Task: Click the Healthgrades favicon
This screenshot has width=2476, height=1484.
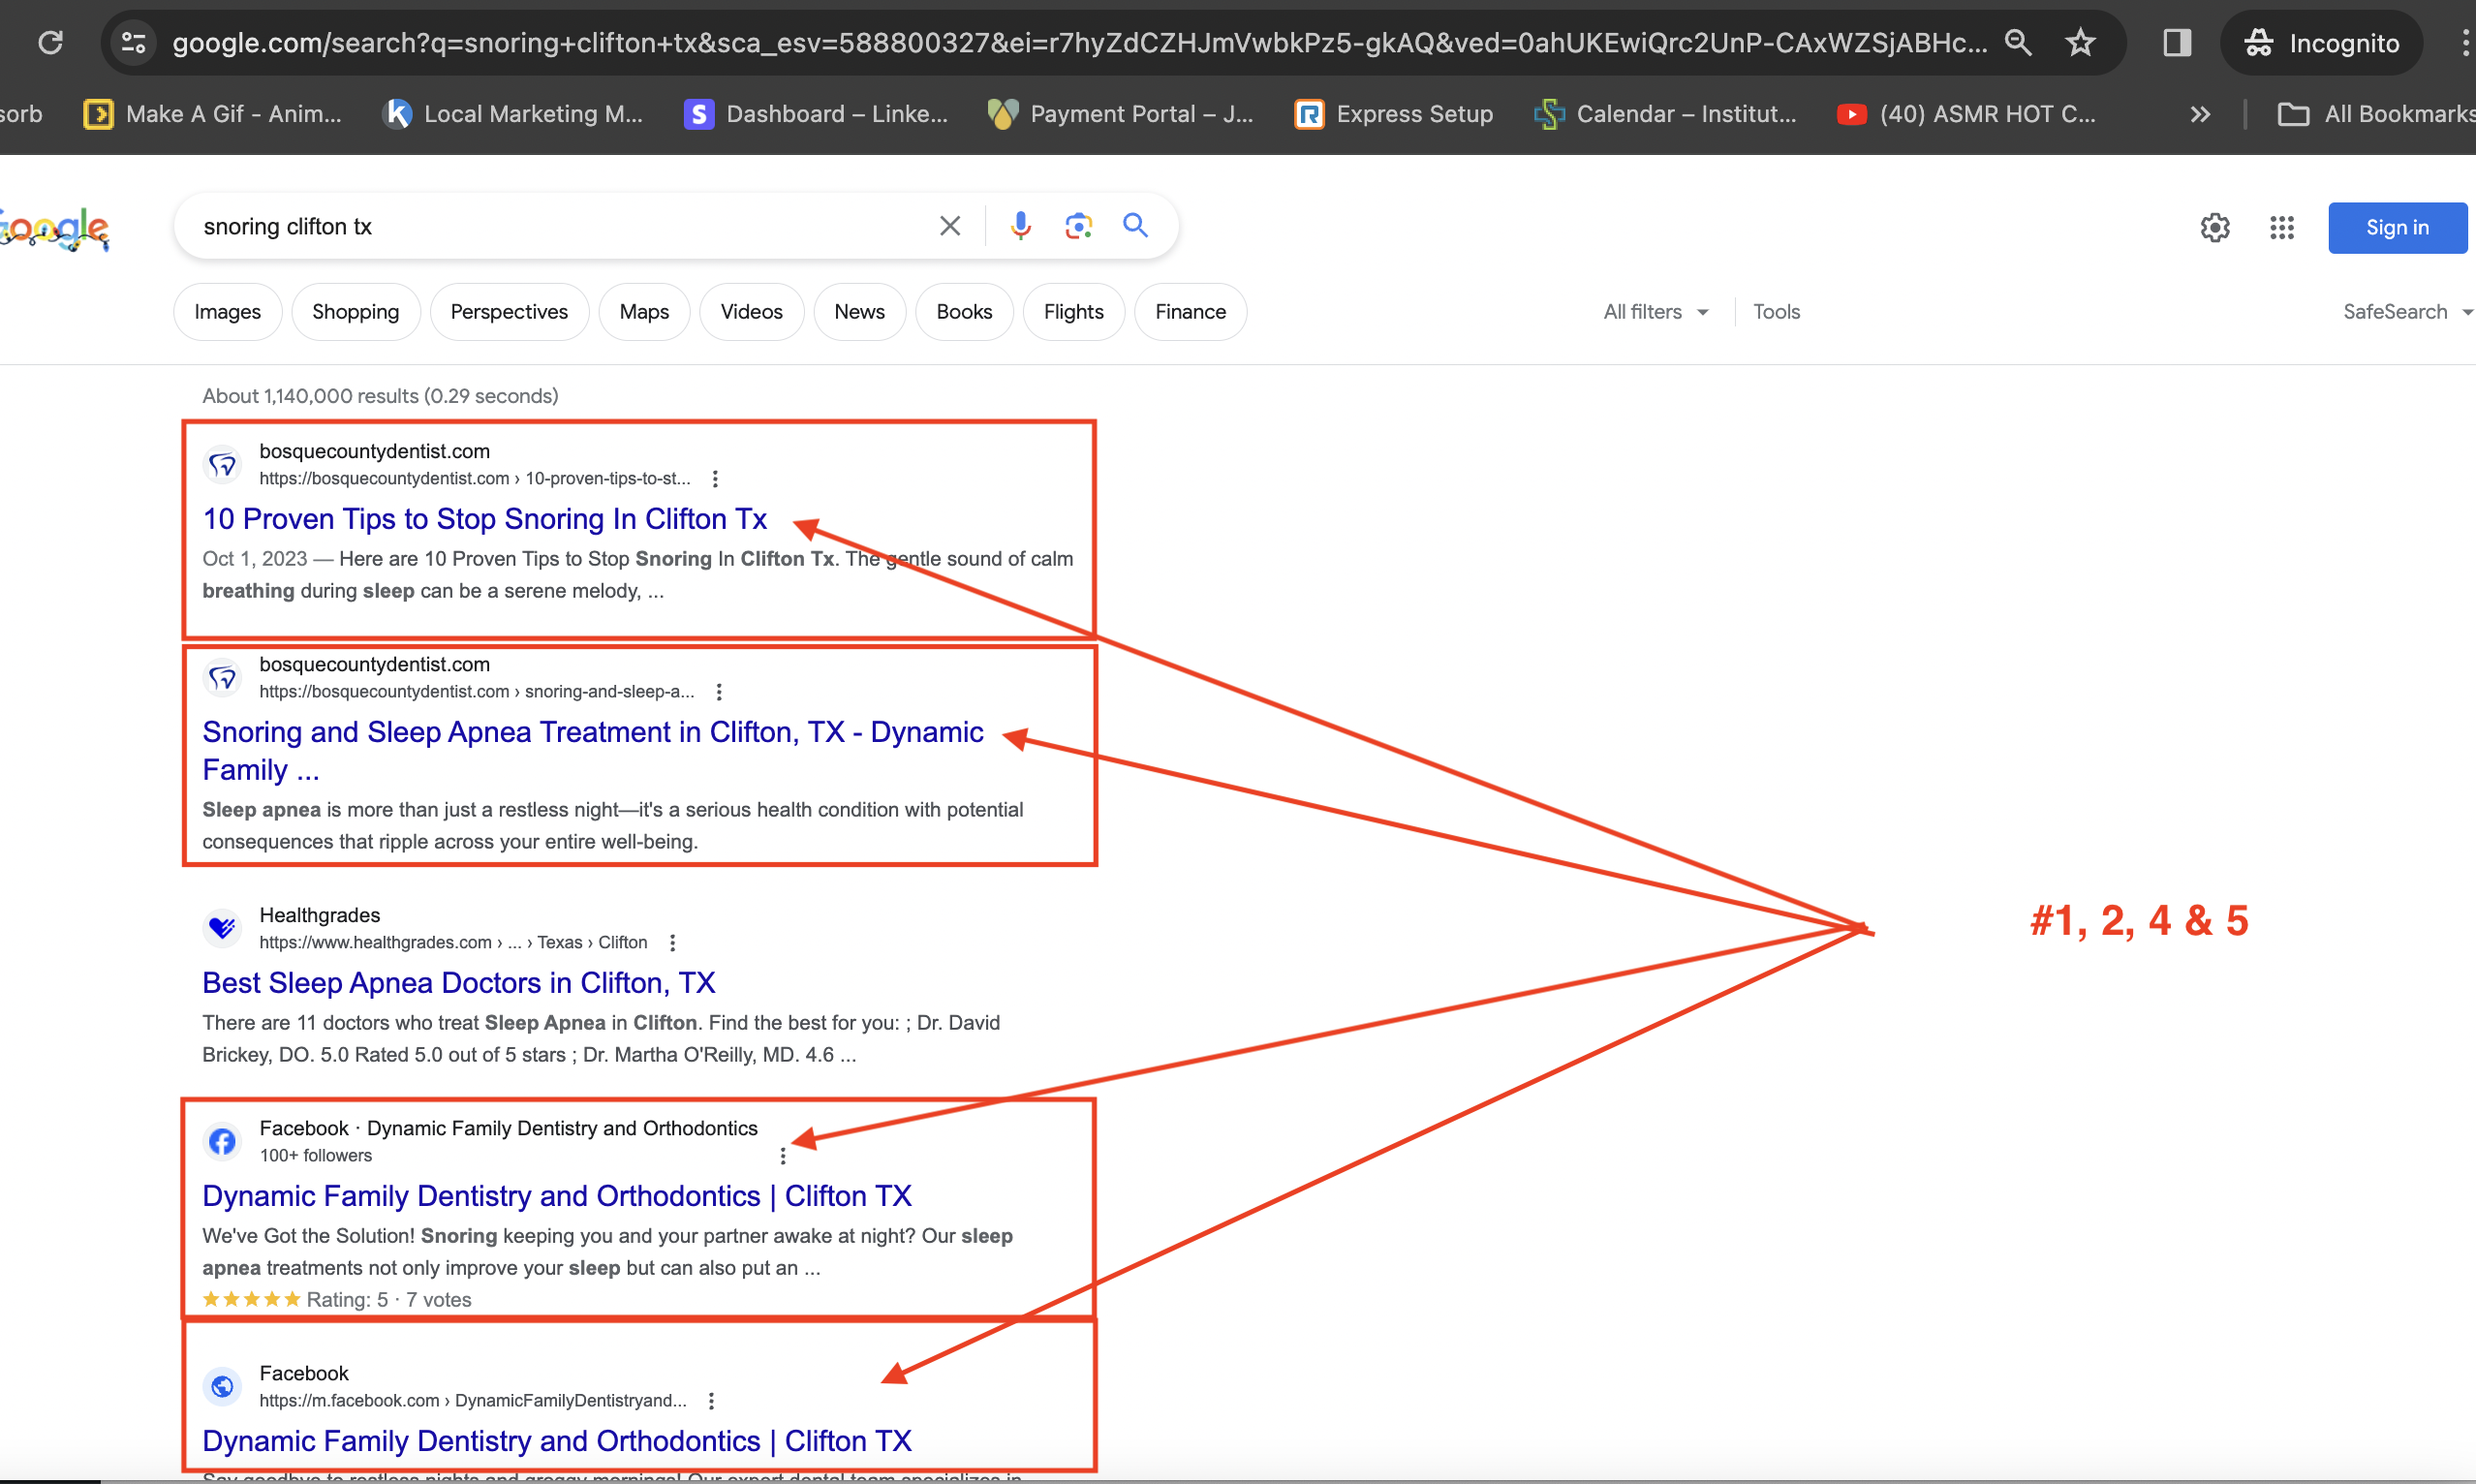Action: [222, 929]
